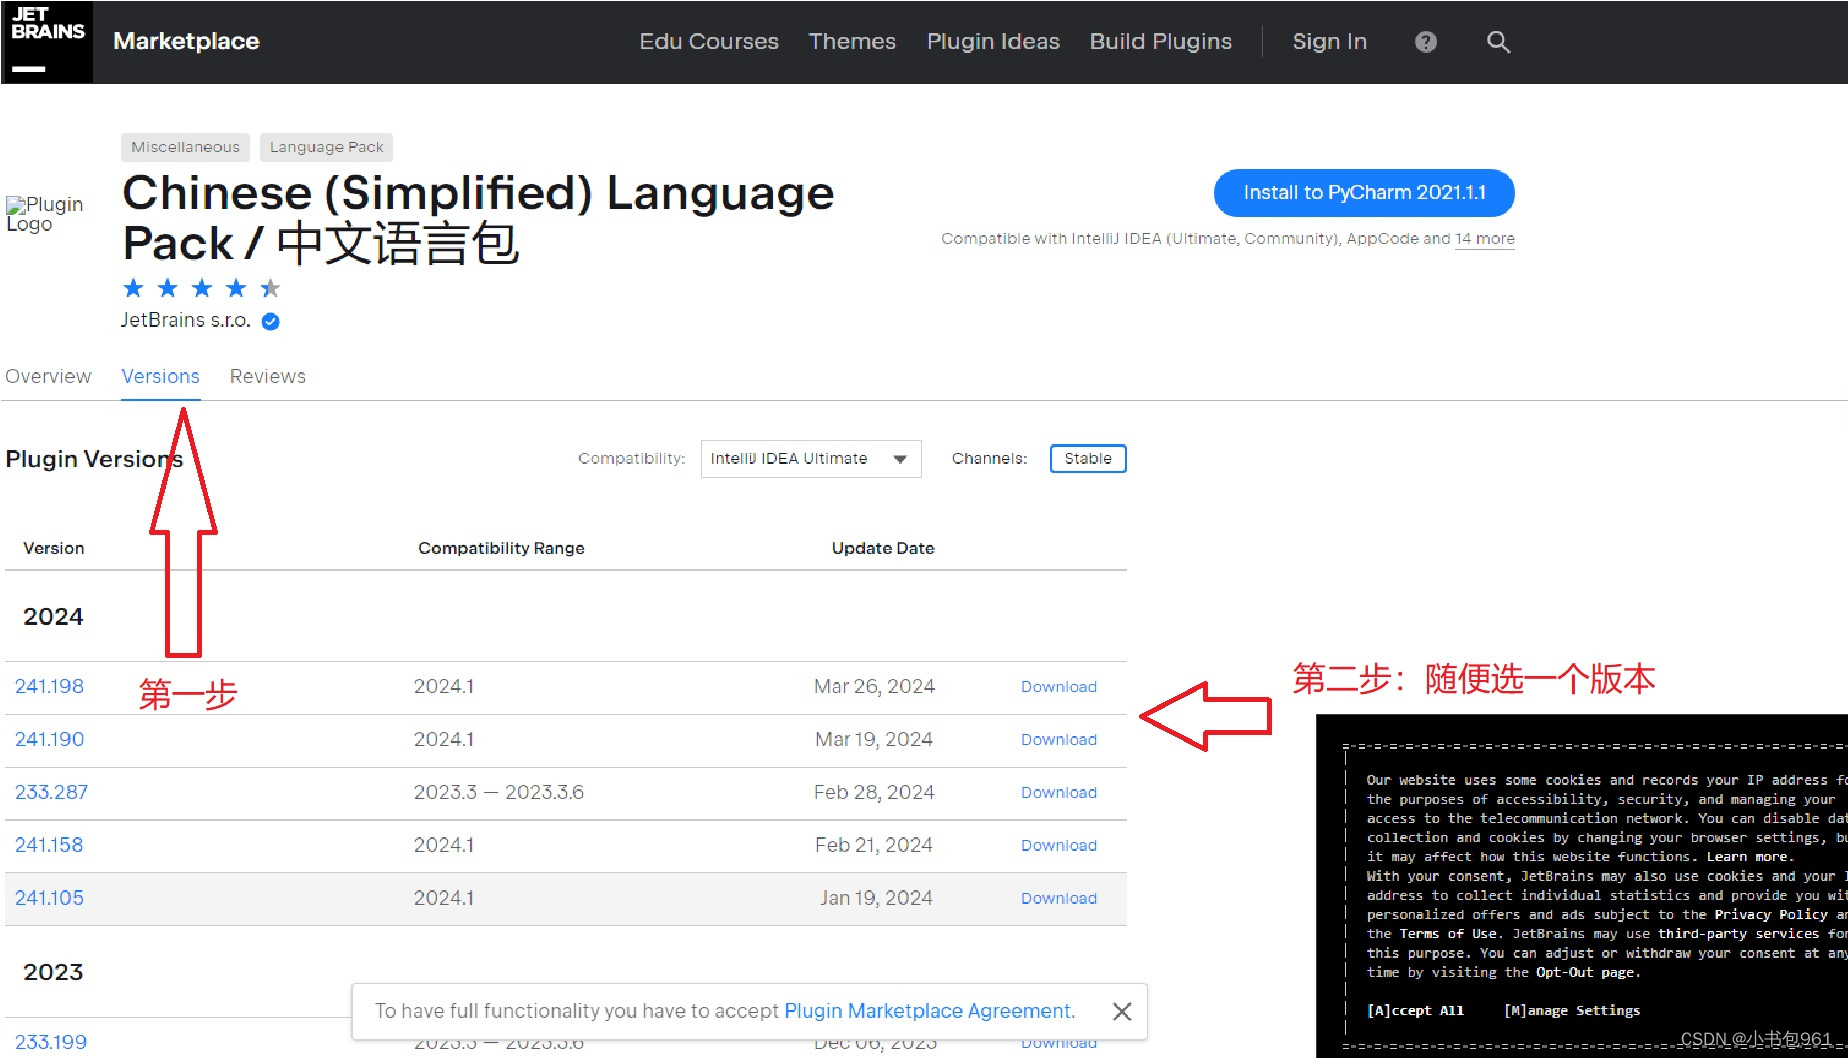
Task: Open Build Plugins in the top navigation
Action: pyautogui.click(x=1161, y=42)
